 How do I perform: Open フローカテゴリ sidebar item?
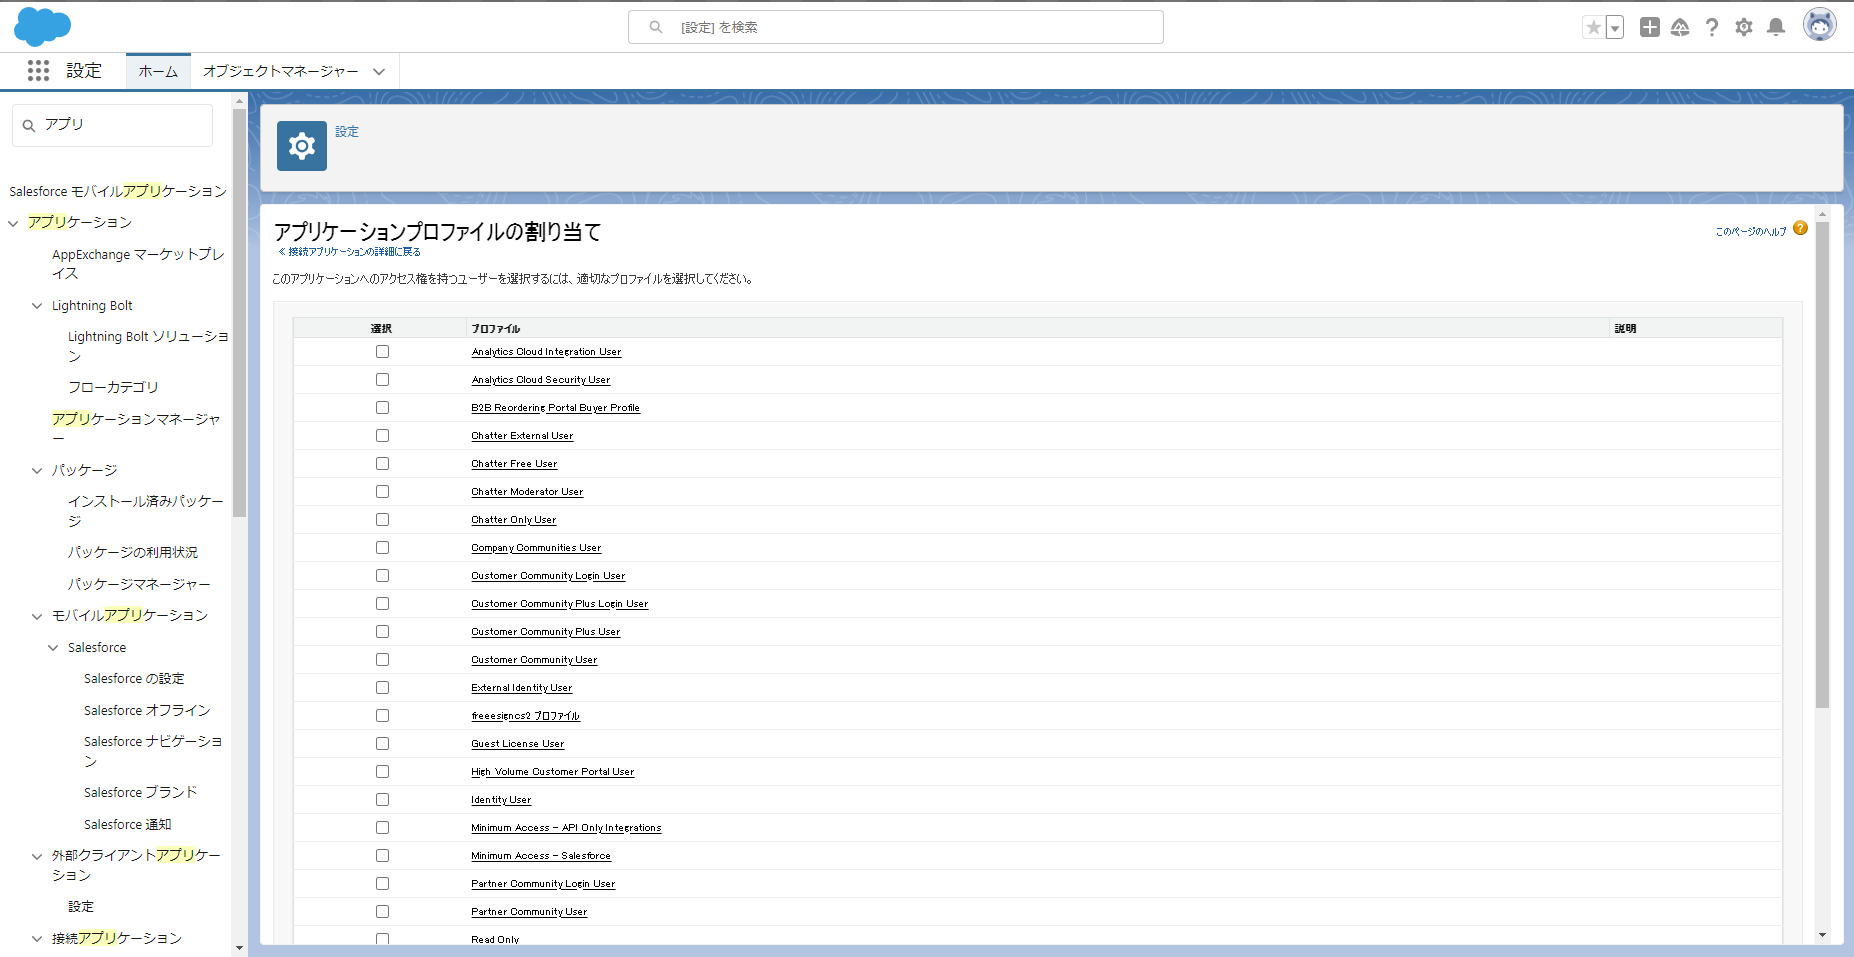click(113, 387)
